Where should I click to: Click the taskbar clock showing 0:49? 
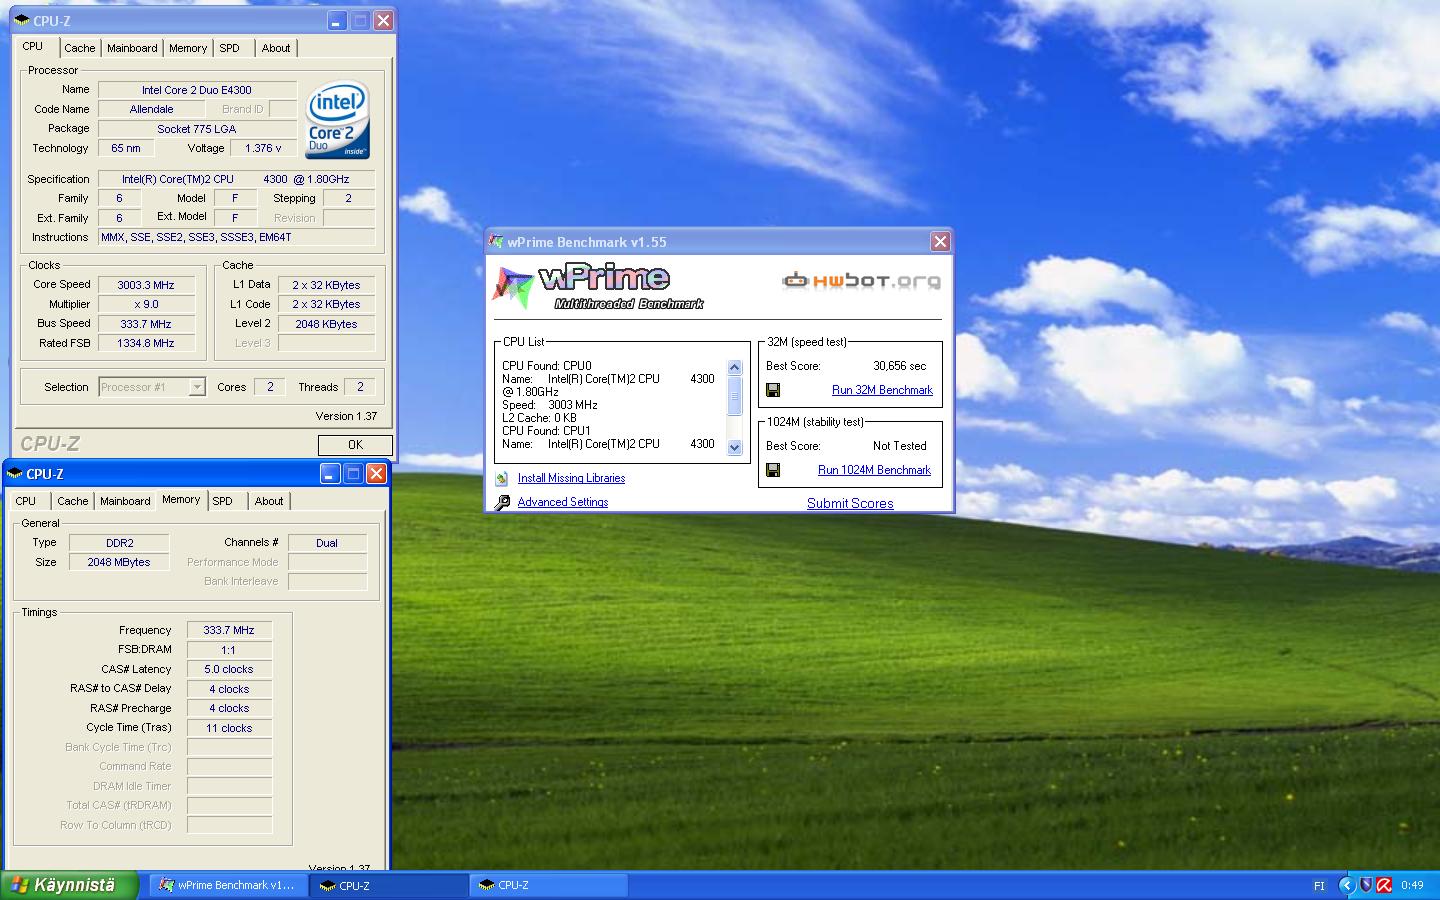coord(1412,885)
